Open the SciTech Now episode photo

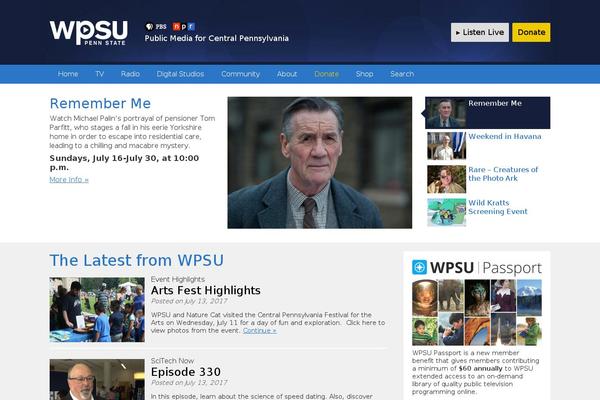click(x=97, y=379)
